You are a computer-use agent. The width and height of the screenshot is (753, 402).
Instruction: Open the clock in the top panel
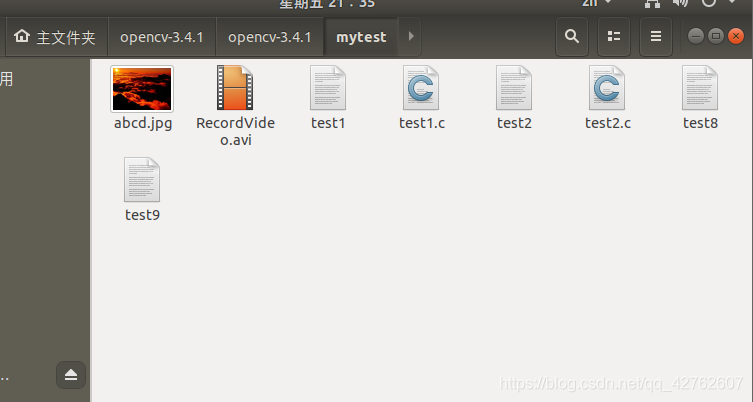click(327, 4)
